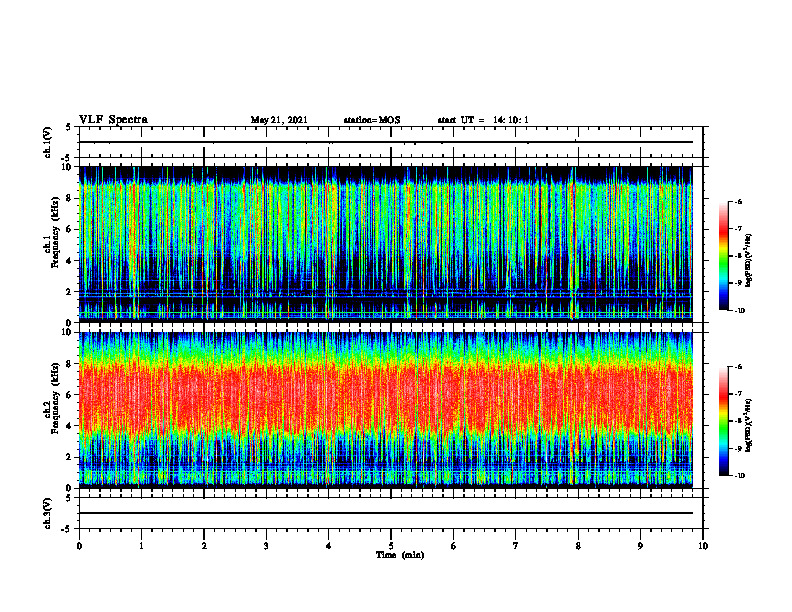Click the ch.1 color bar log(PSD) label

(x=749, y=261)
